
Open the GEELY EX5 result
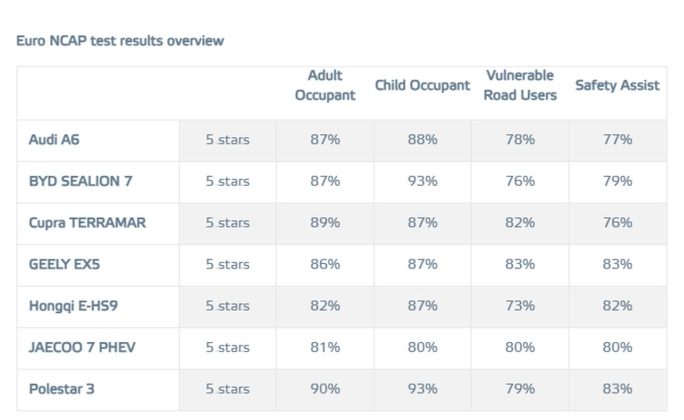pos(67,264)
